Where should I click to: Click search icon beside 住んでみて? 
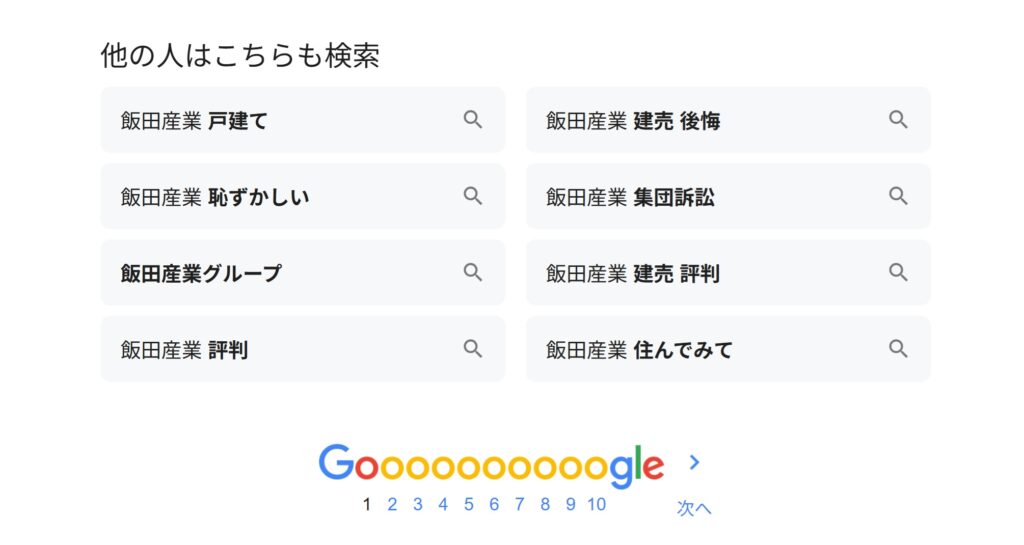pos(899,349)
